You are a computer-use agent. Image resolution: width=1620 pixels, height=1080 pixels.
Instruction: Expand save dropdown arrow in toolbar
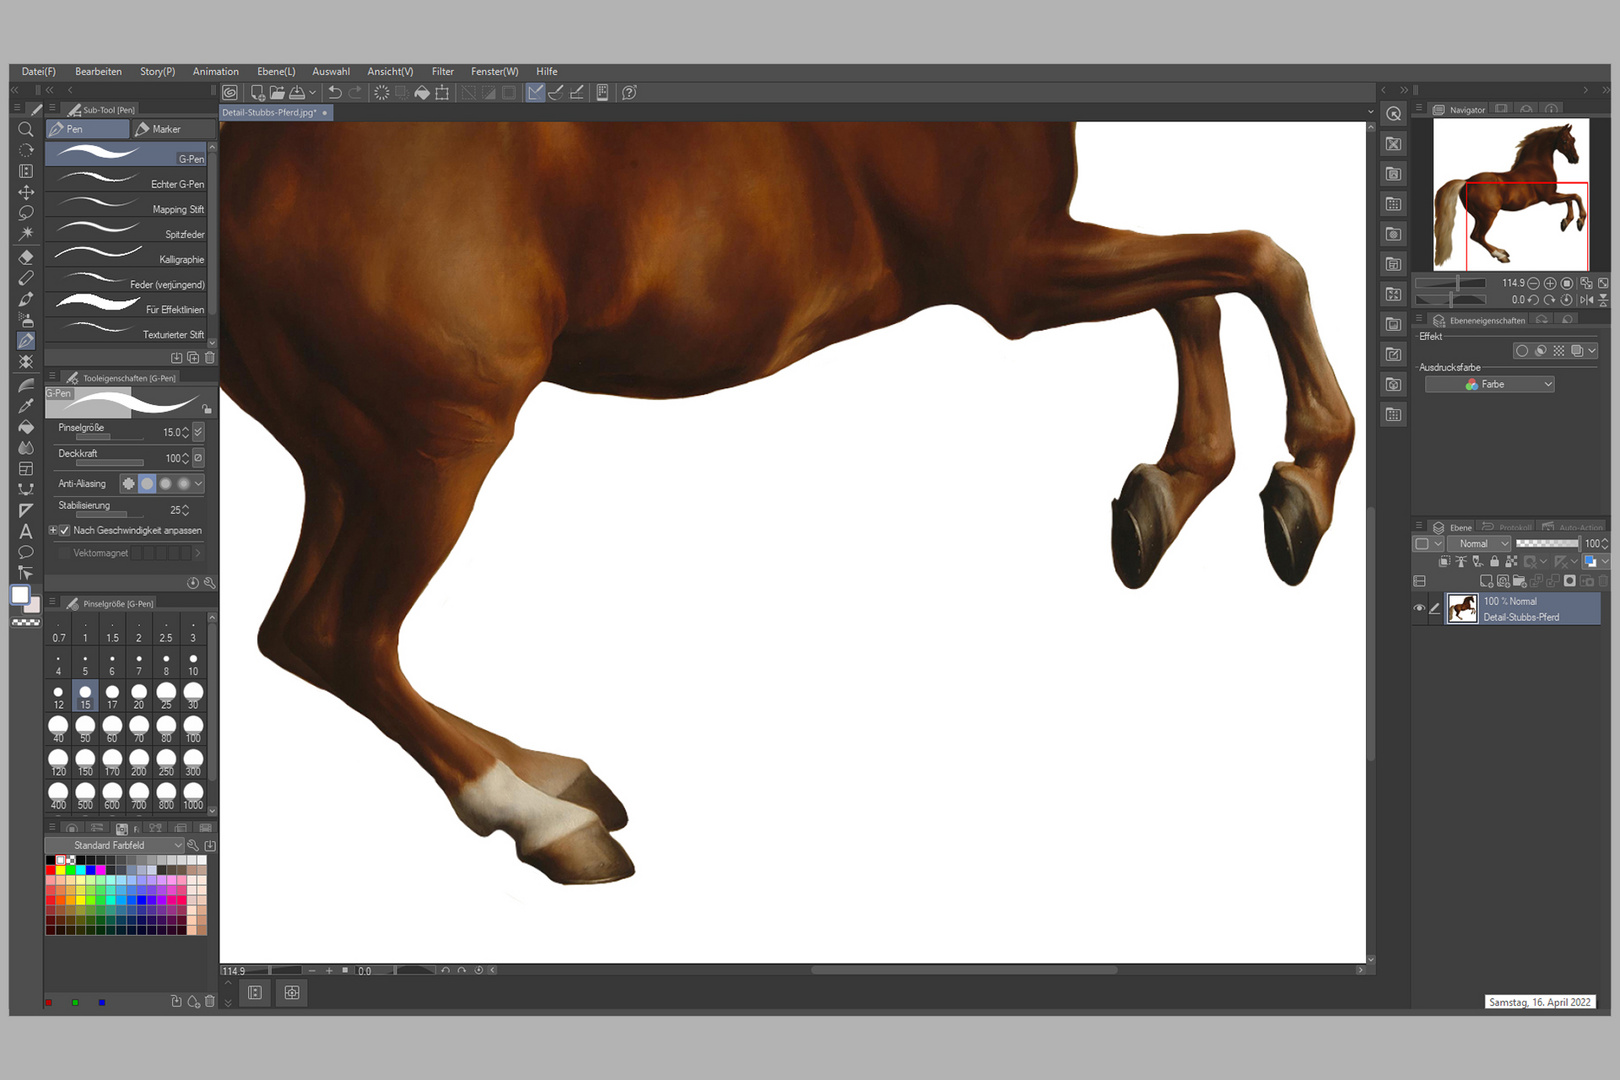[x=313, y=92]
